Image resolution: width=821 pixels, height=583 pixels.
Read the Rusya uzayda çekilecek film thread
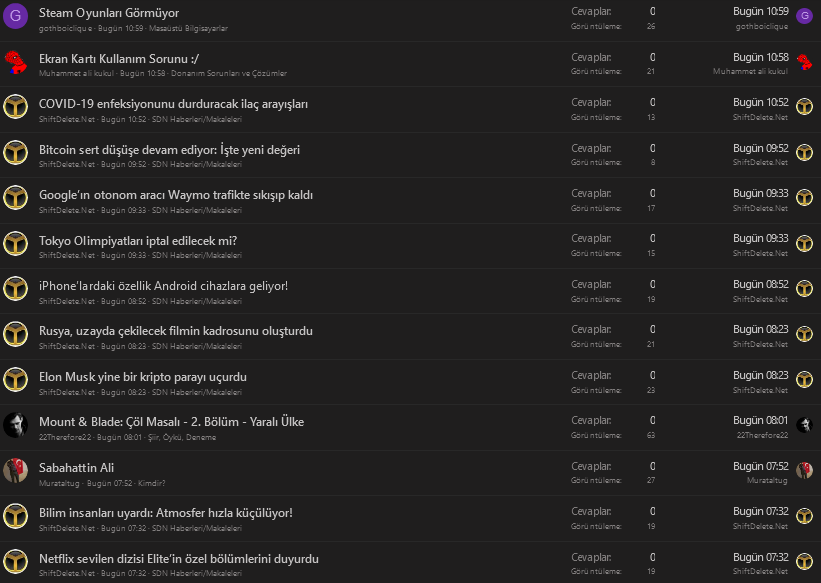coord(175,331)
